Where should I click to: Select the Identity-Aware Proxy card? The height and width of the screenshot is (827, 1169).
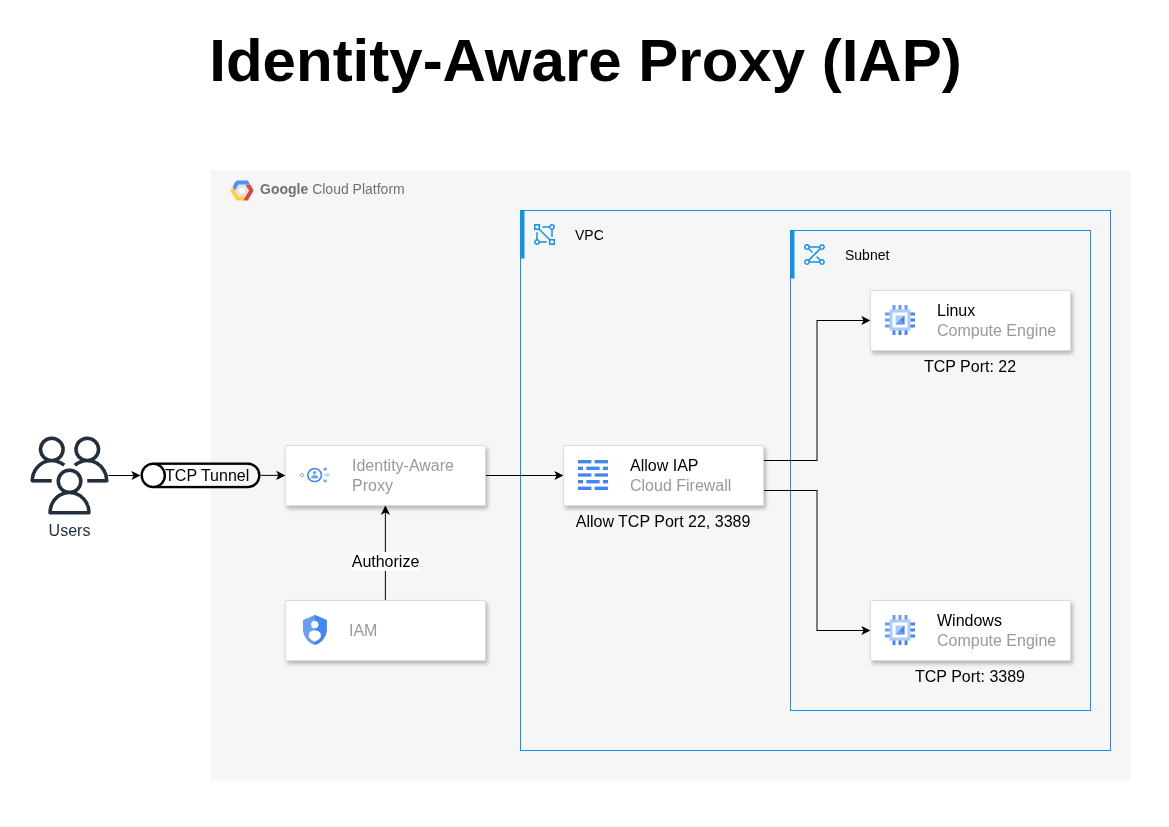[x=385, y=476]
